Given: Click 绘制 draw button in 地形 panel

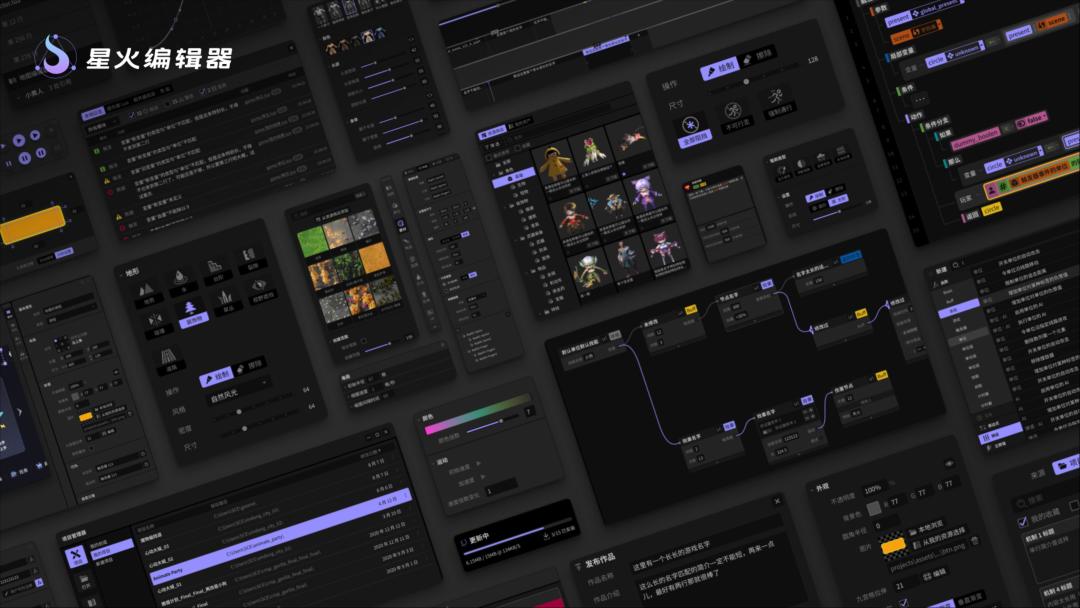Looking at the screenshot, I should (x=216, y=377).
